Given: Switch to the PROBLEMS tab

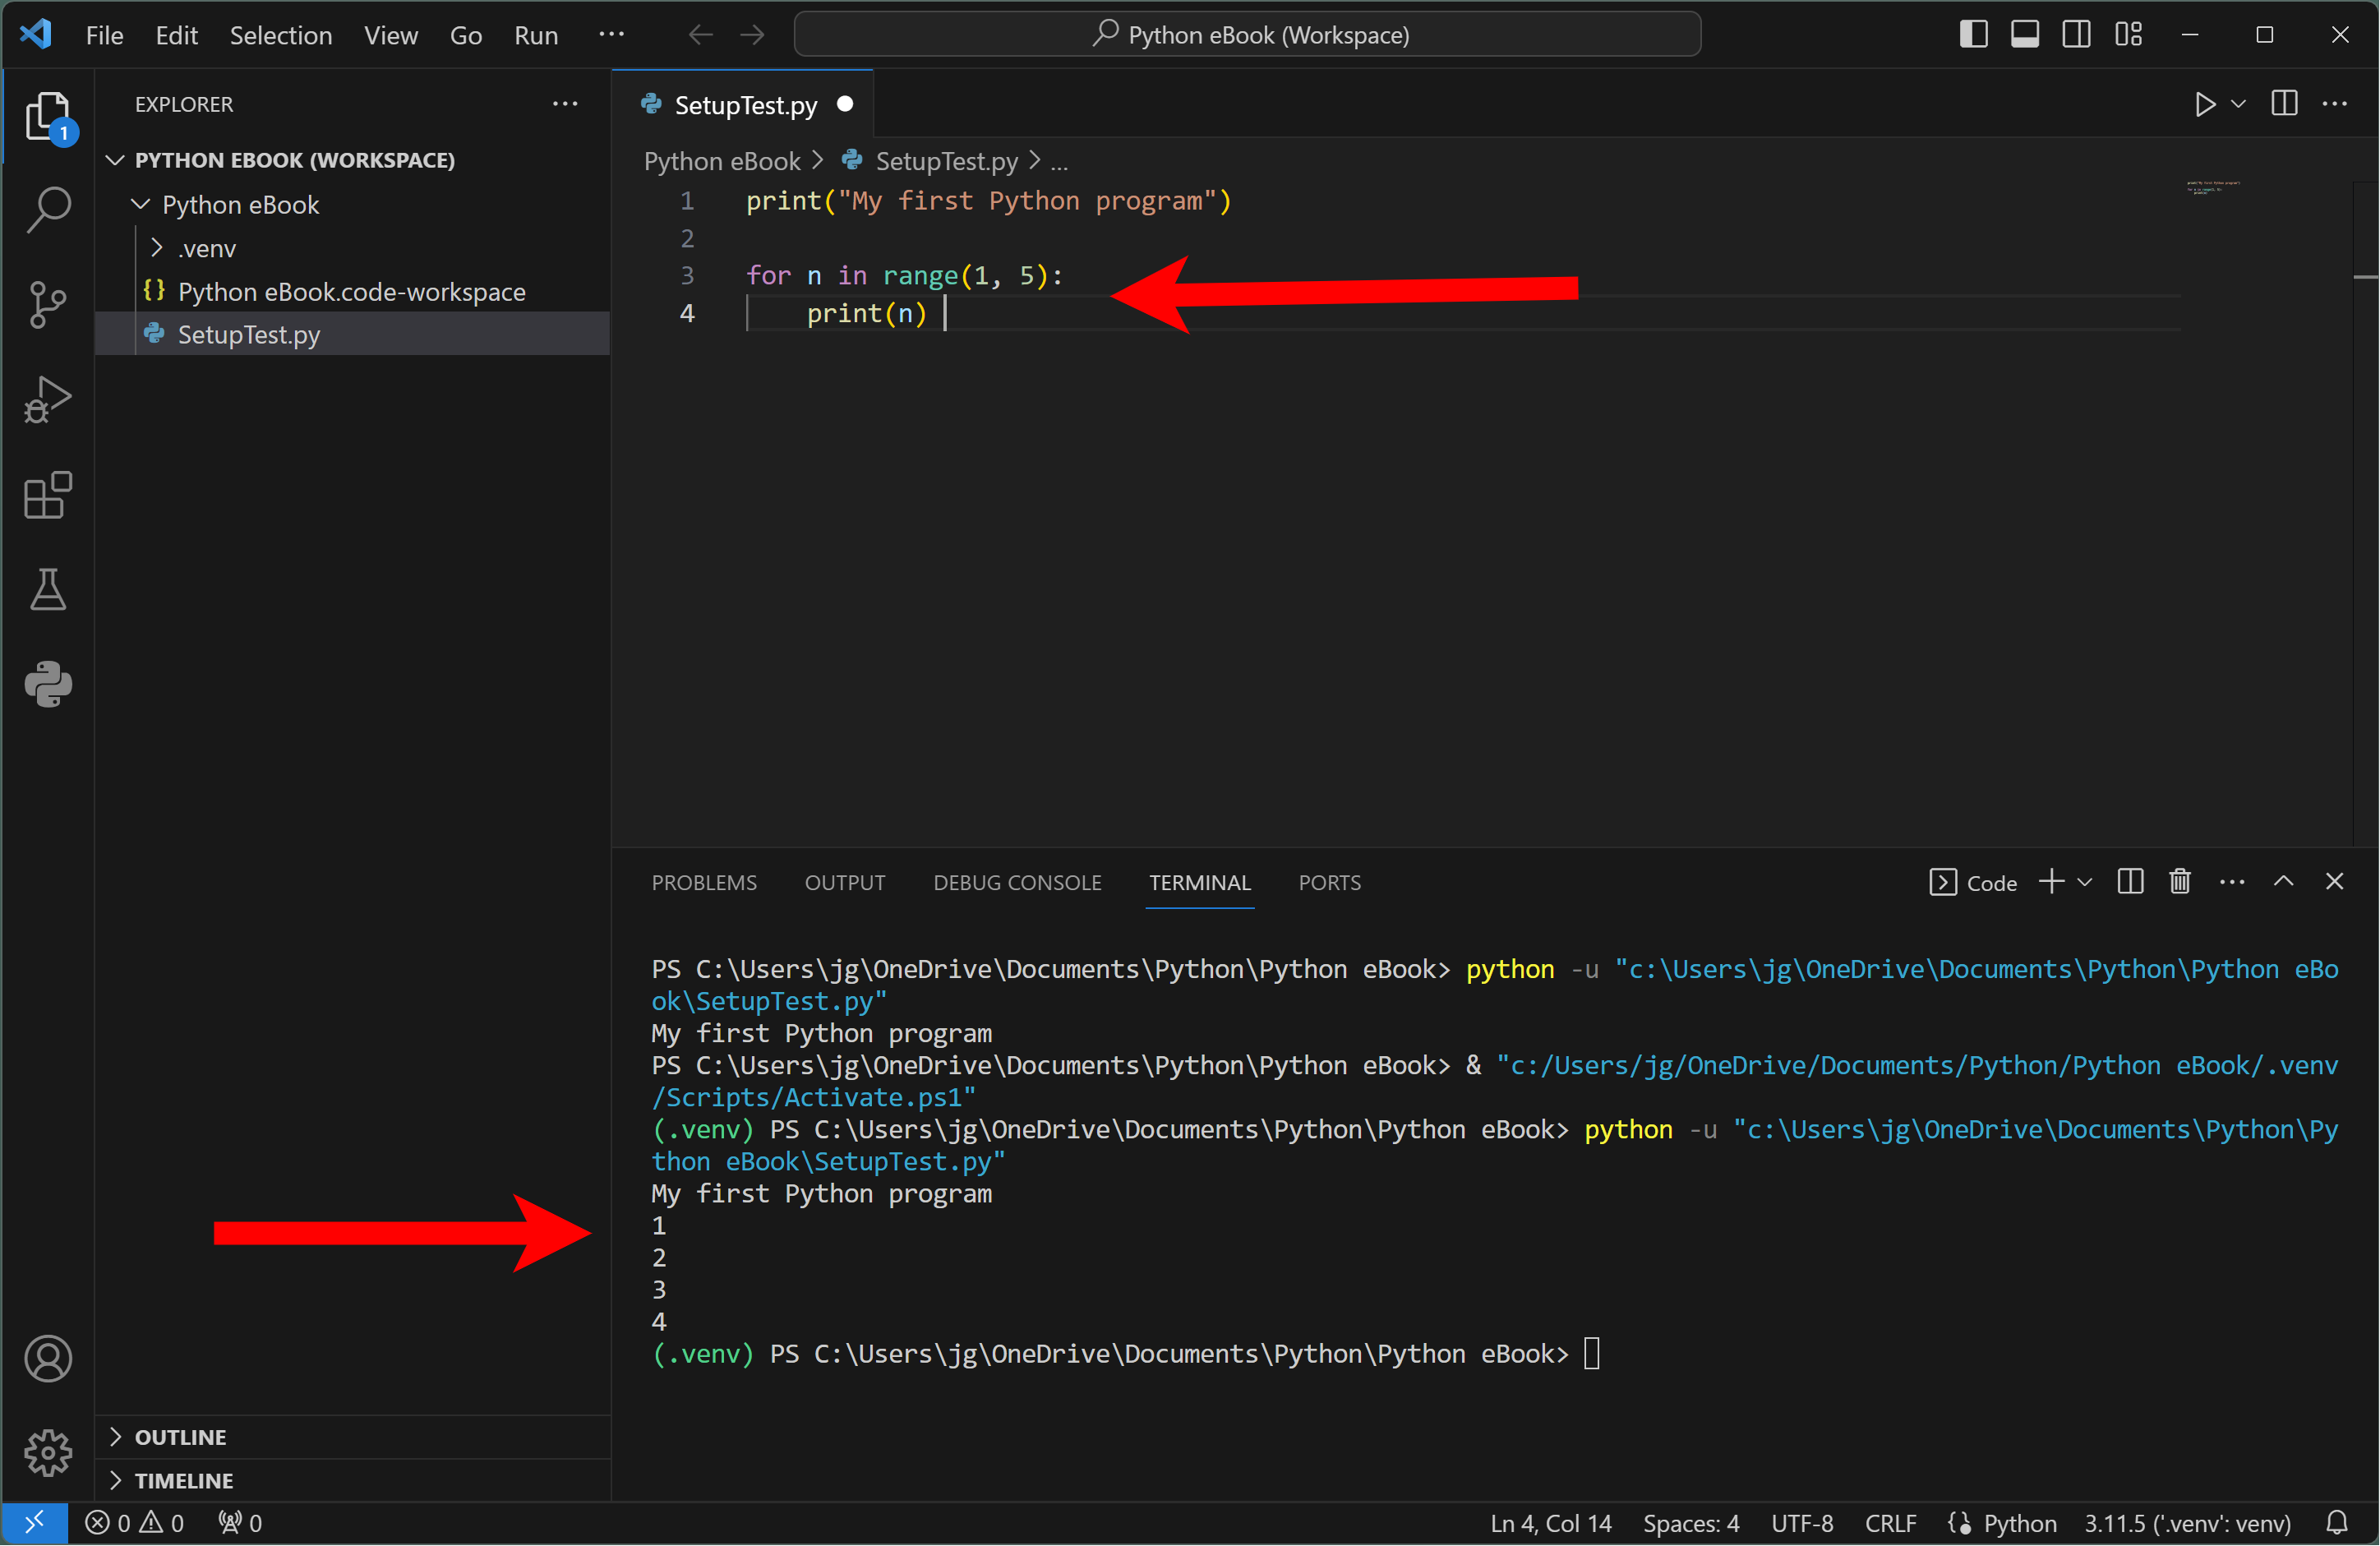Looking at the screenshot, I should [x=704, y=883].
